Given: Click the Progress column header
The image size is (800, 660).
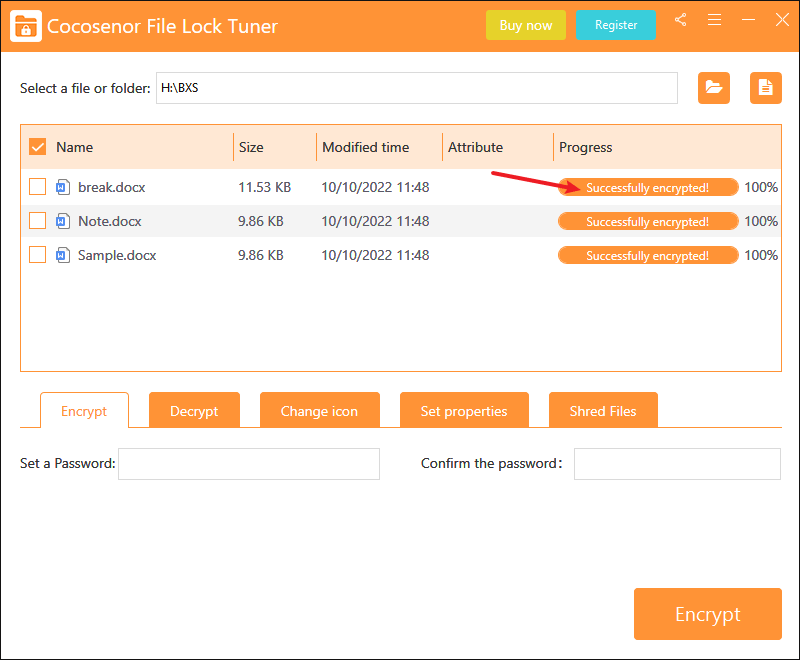Looking at the screenshot, I should tap(586, 147).
